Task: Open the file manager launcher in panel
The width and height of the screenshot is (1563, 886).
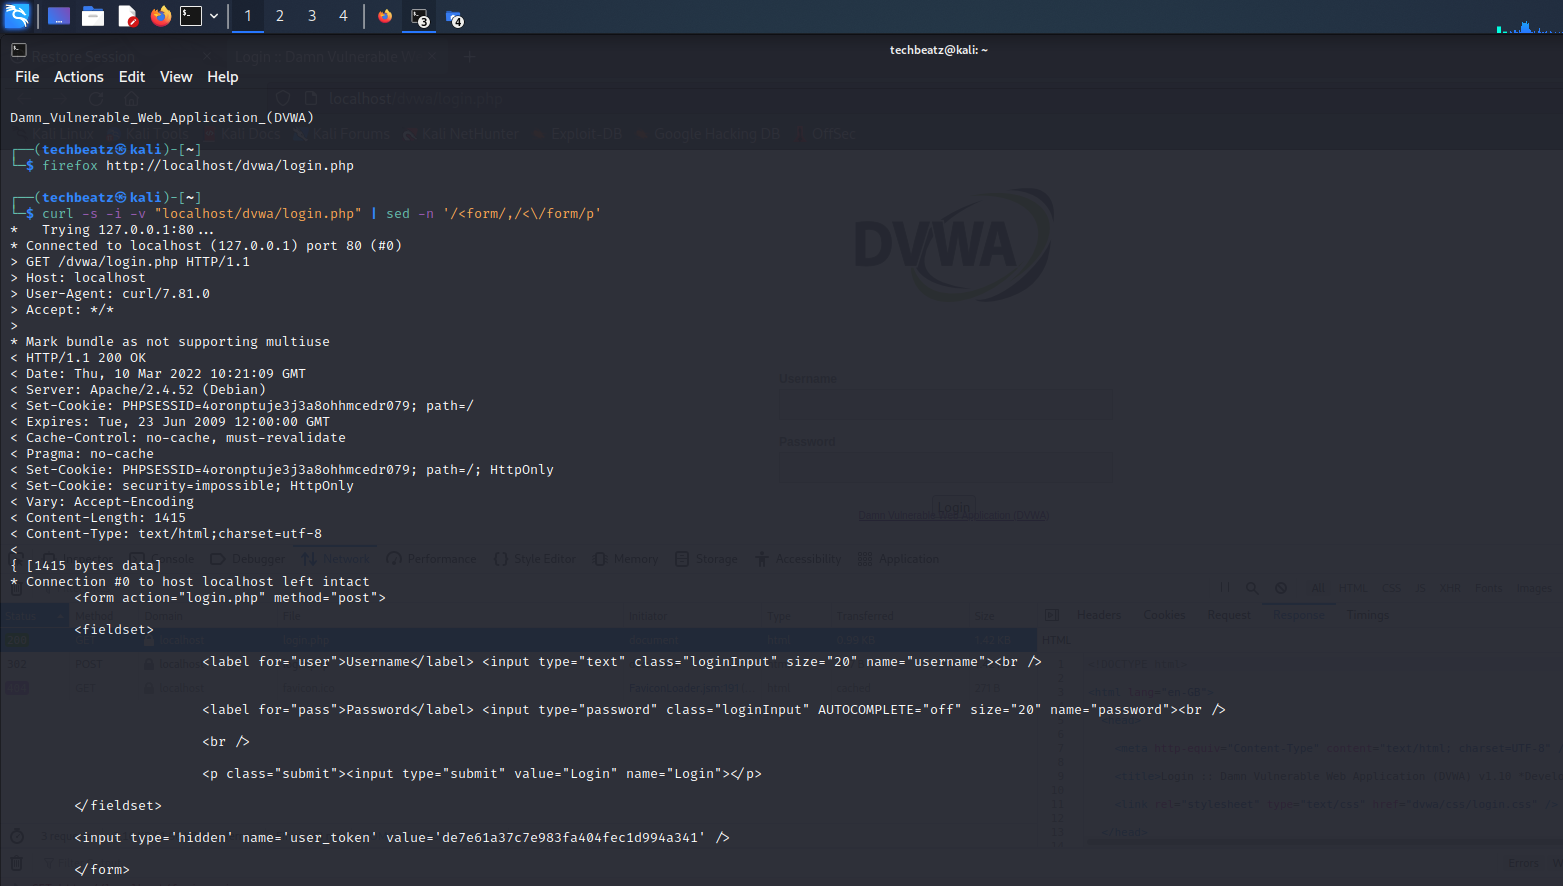Action: click(93, 16)
